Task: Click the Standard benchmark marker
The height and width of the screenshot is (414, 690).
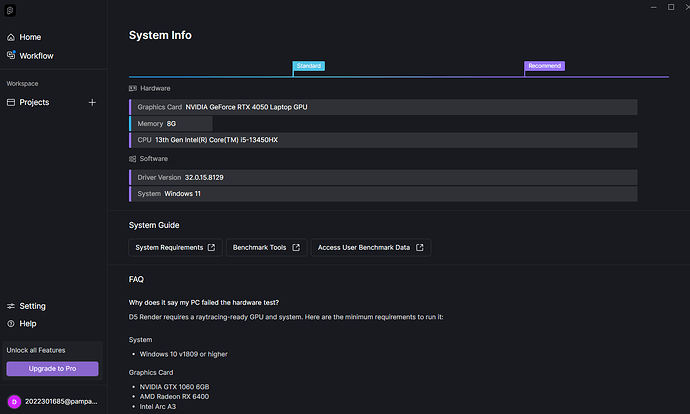Action: (x=308, y=66)
